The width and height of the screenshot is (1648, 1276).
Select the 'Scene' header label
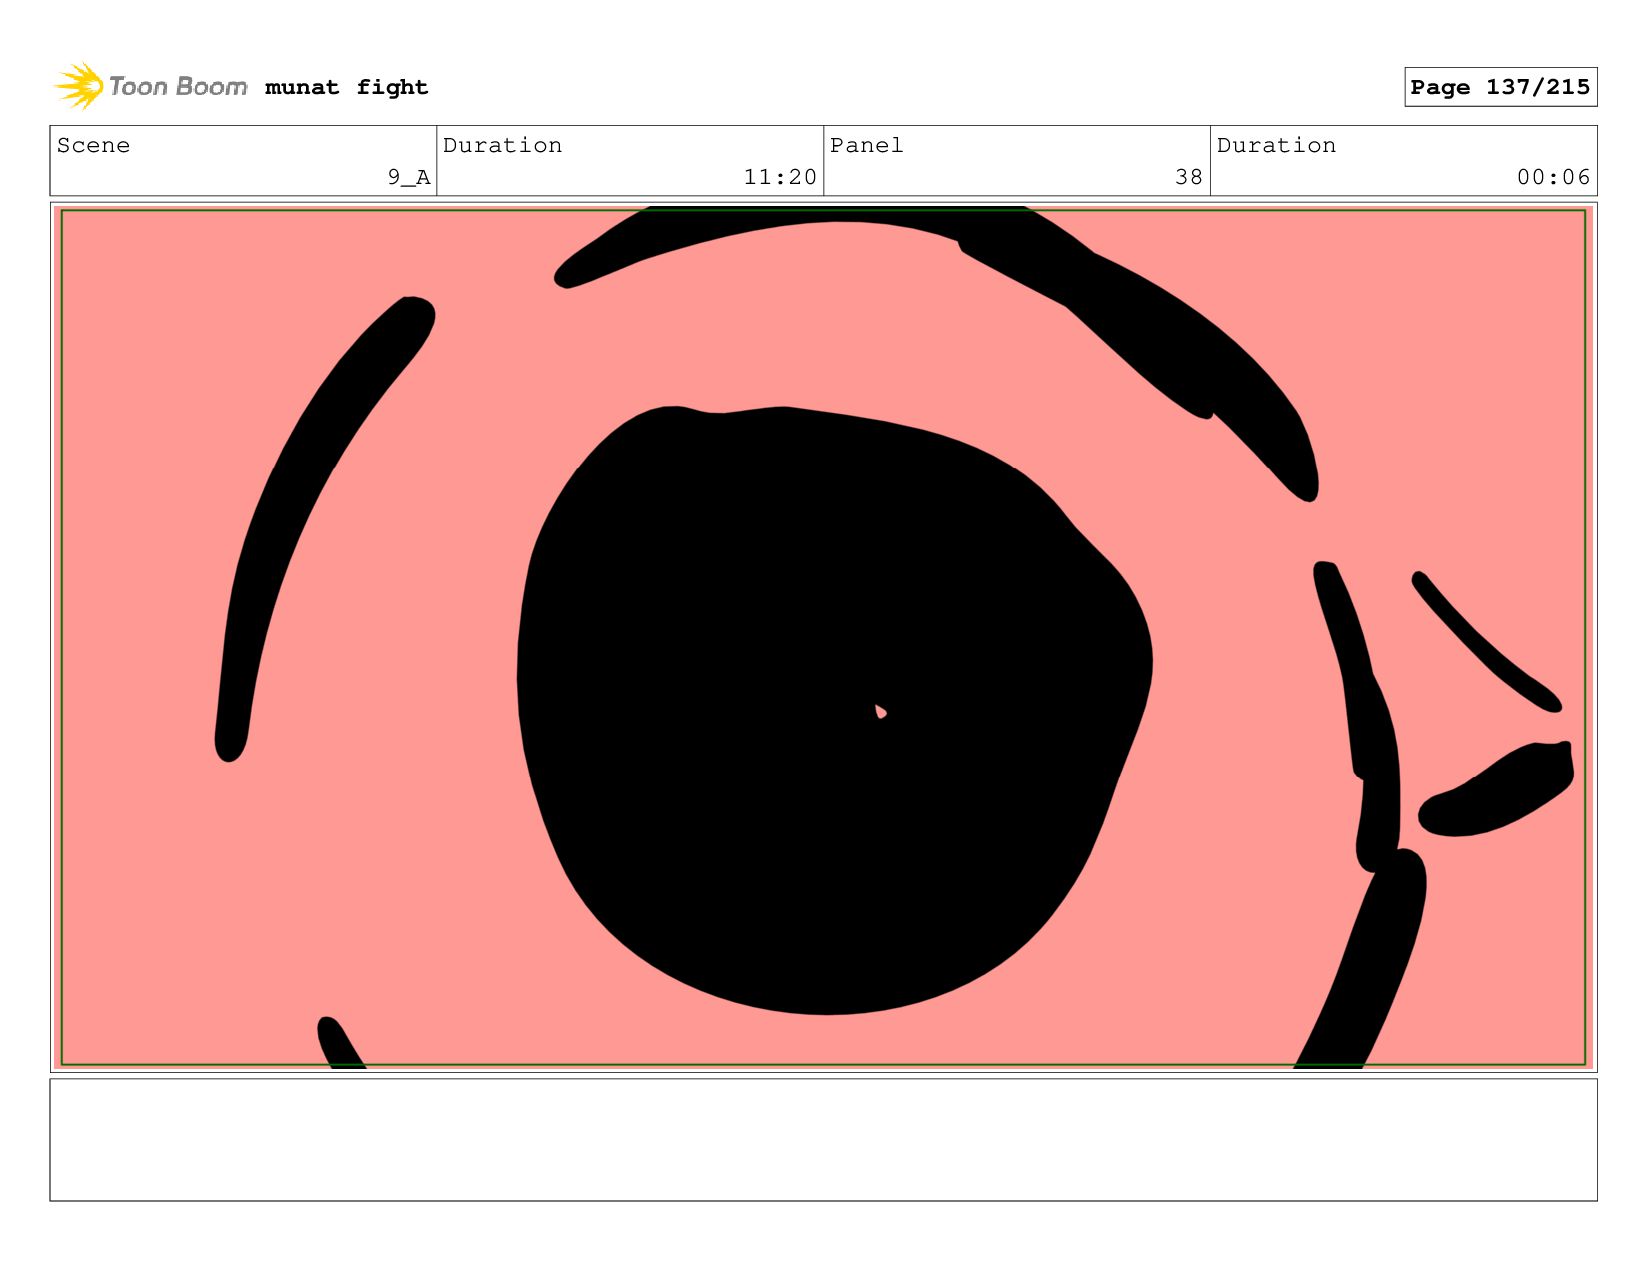point(94,145)
